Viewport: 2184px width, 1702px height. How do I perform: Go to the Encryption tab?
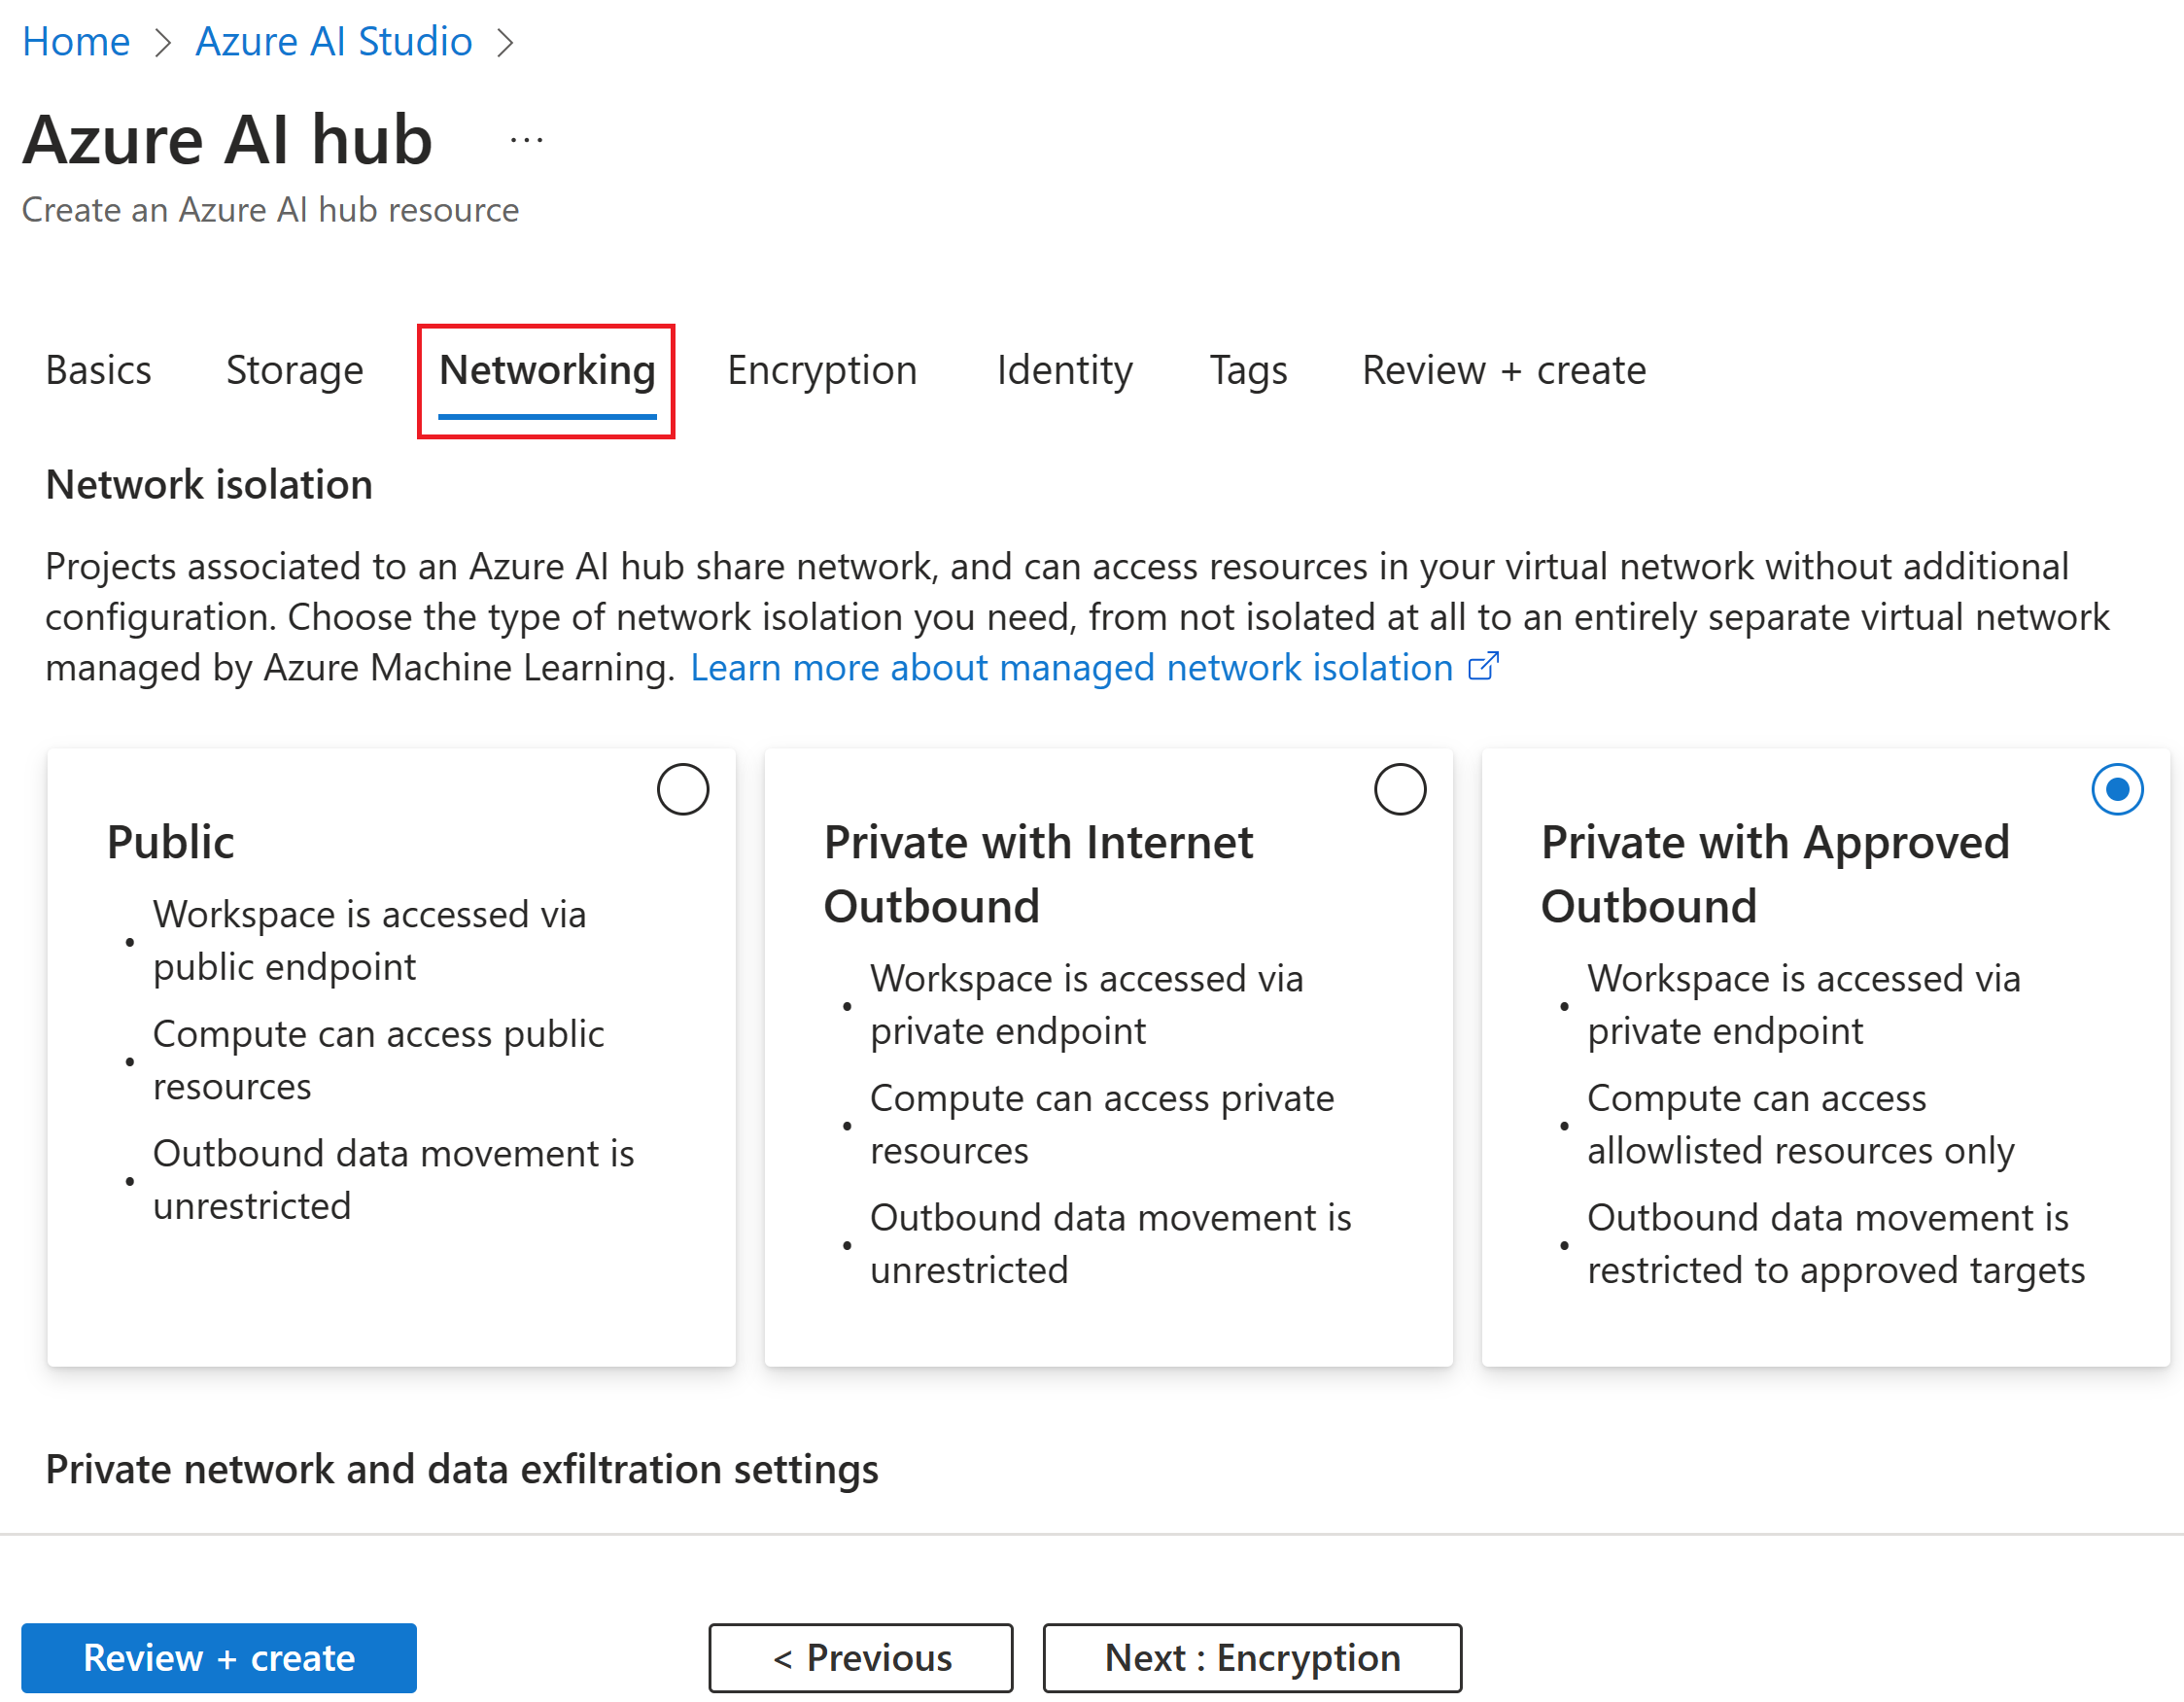[821, 371]
